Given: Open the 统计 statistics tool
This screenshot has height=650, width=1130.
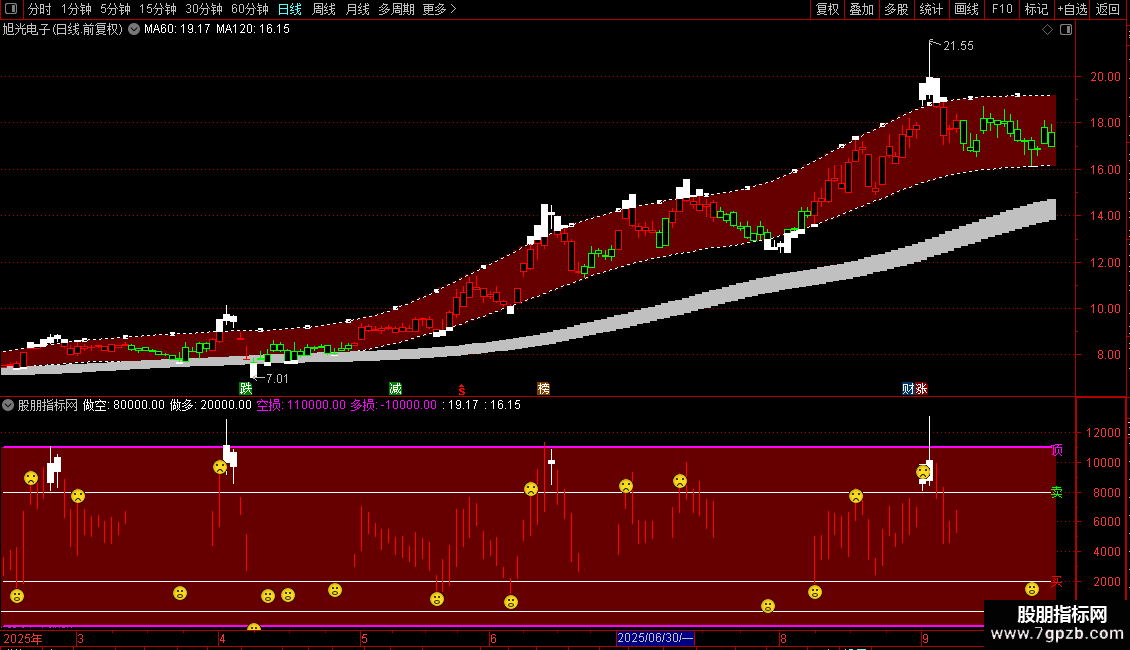Looking at the screenshot, I should [x=931, y=9].
